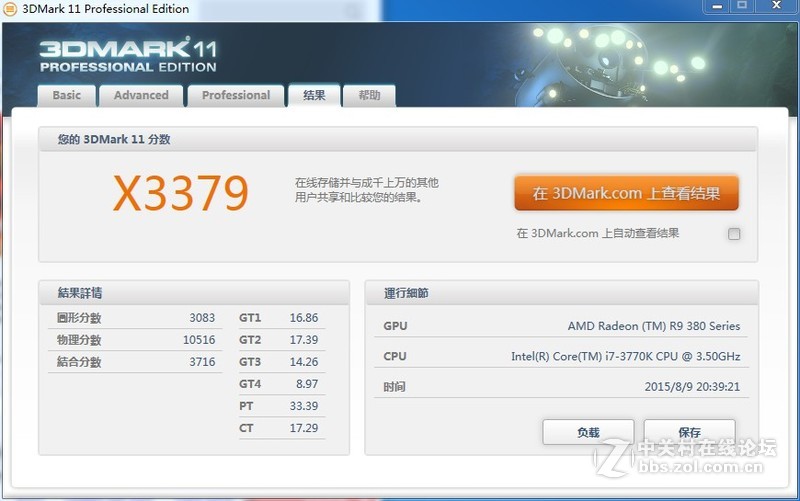Select the combined score value 3716

(202, 362)
